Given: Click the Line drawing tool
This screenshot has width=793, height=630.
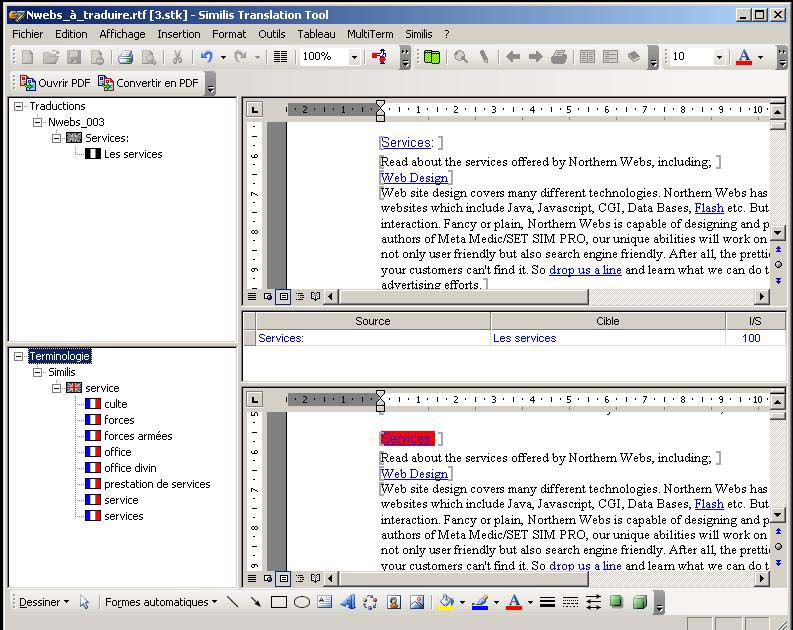Looking at the screenshot, I should (x=233, y=602).
